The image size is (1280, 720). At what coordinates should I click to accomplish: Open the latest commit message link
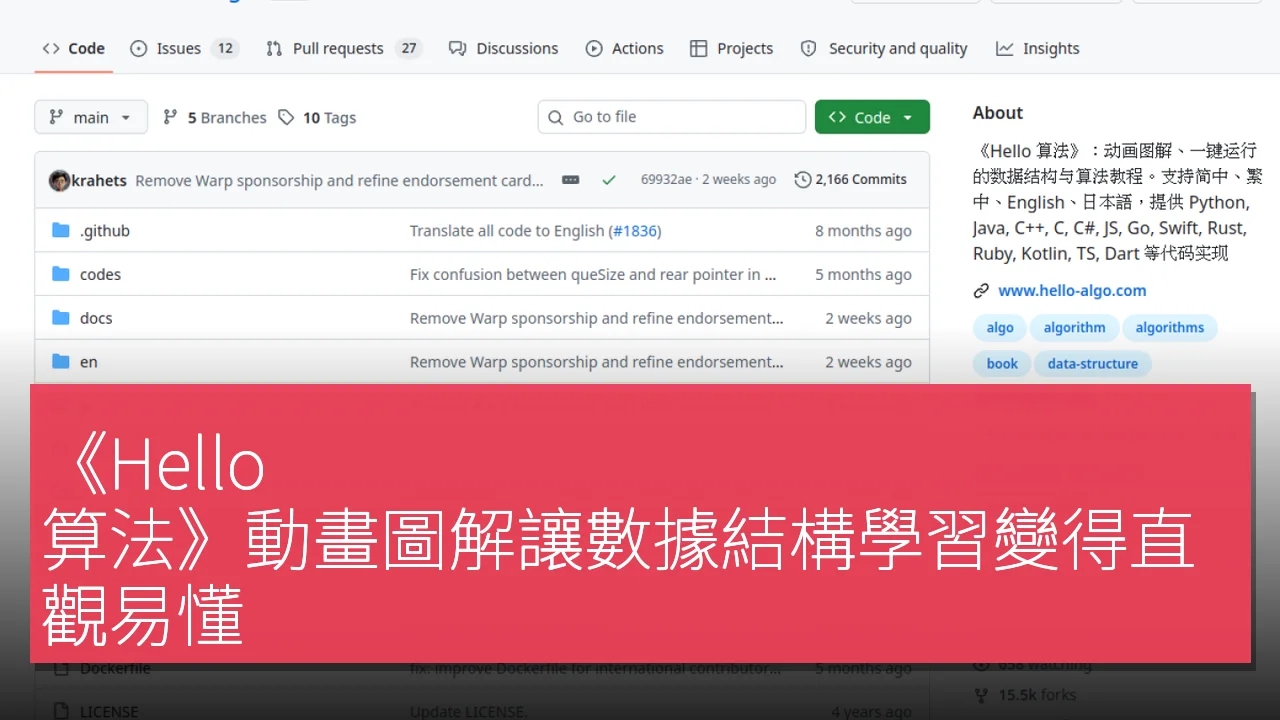tap(339, 180)
